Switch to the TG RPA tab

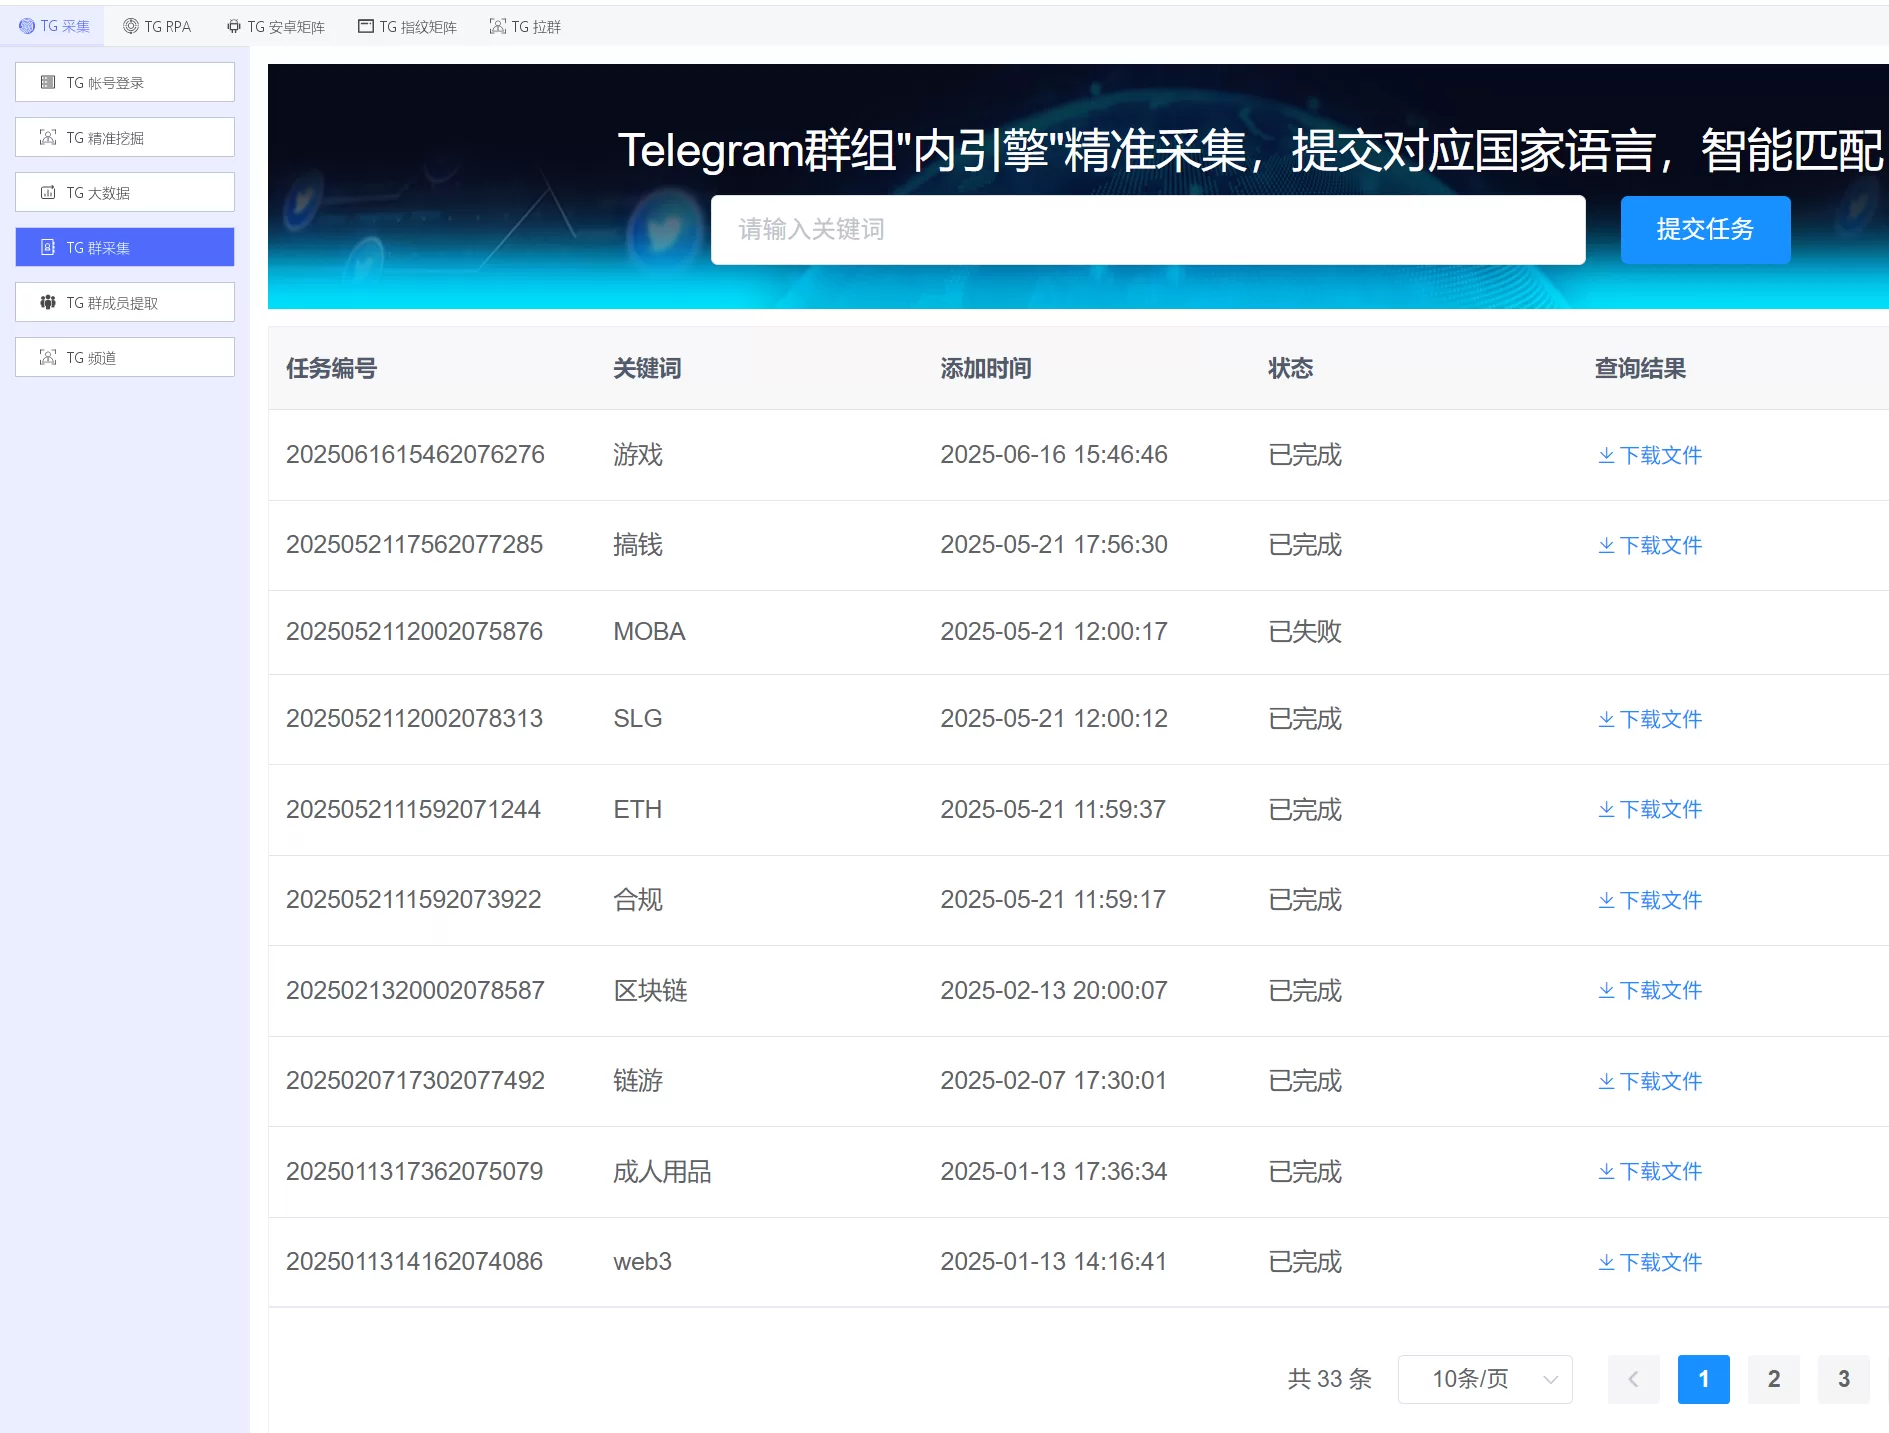(157, 26)
